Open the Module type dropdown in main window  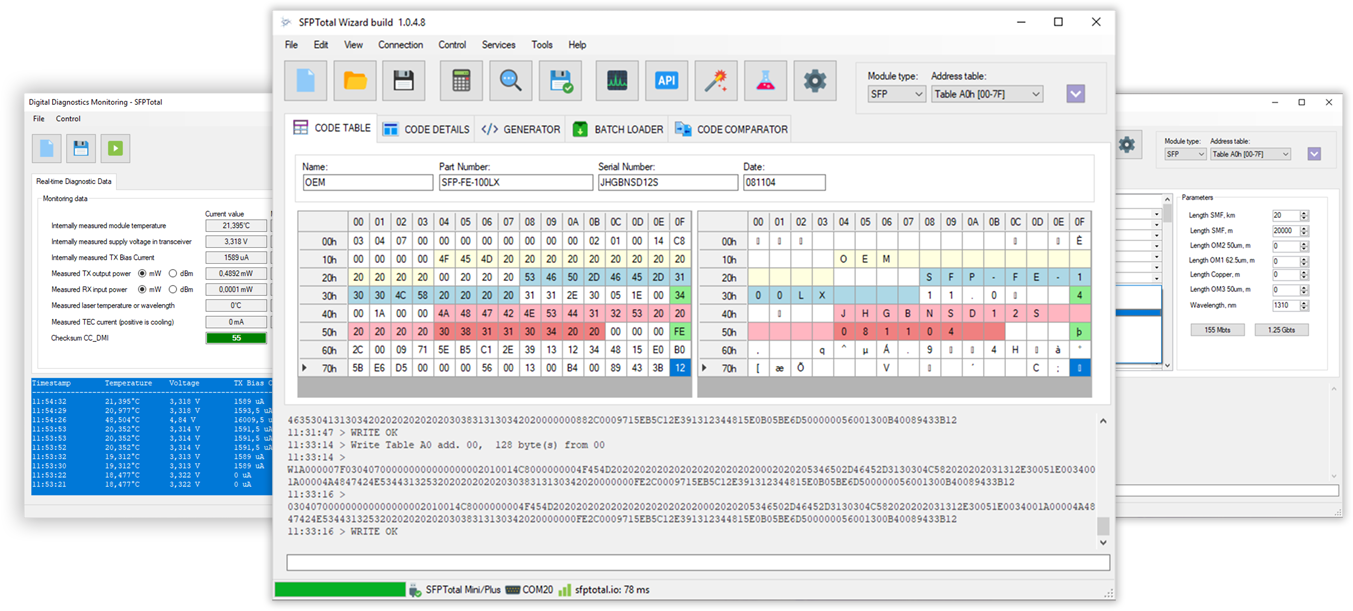point(896,94)
